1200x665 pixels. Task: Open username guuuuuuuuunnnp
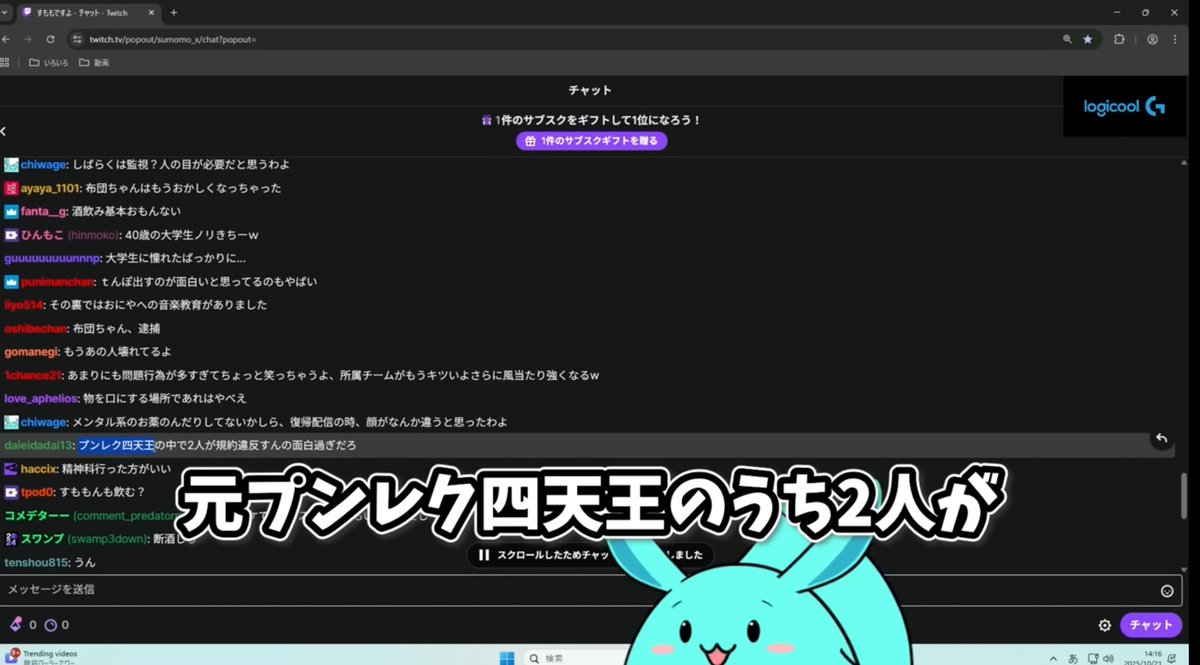point(51,258)
